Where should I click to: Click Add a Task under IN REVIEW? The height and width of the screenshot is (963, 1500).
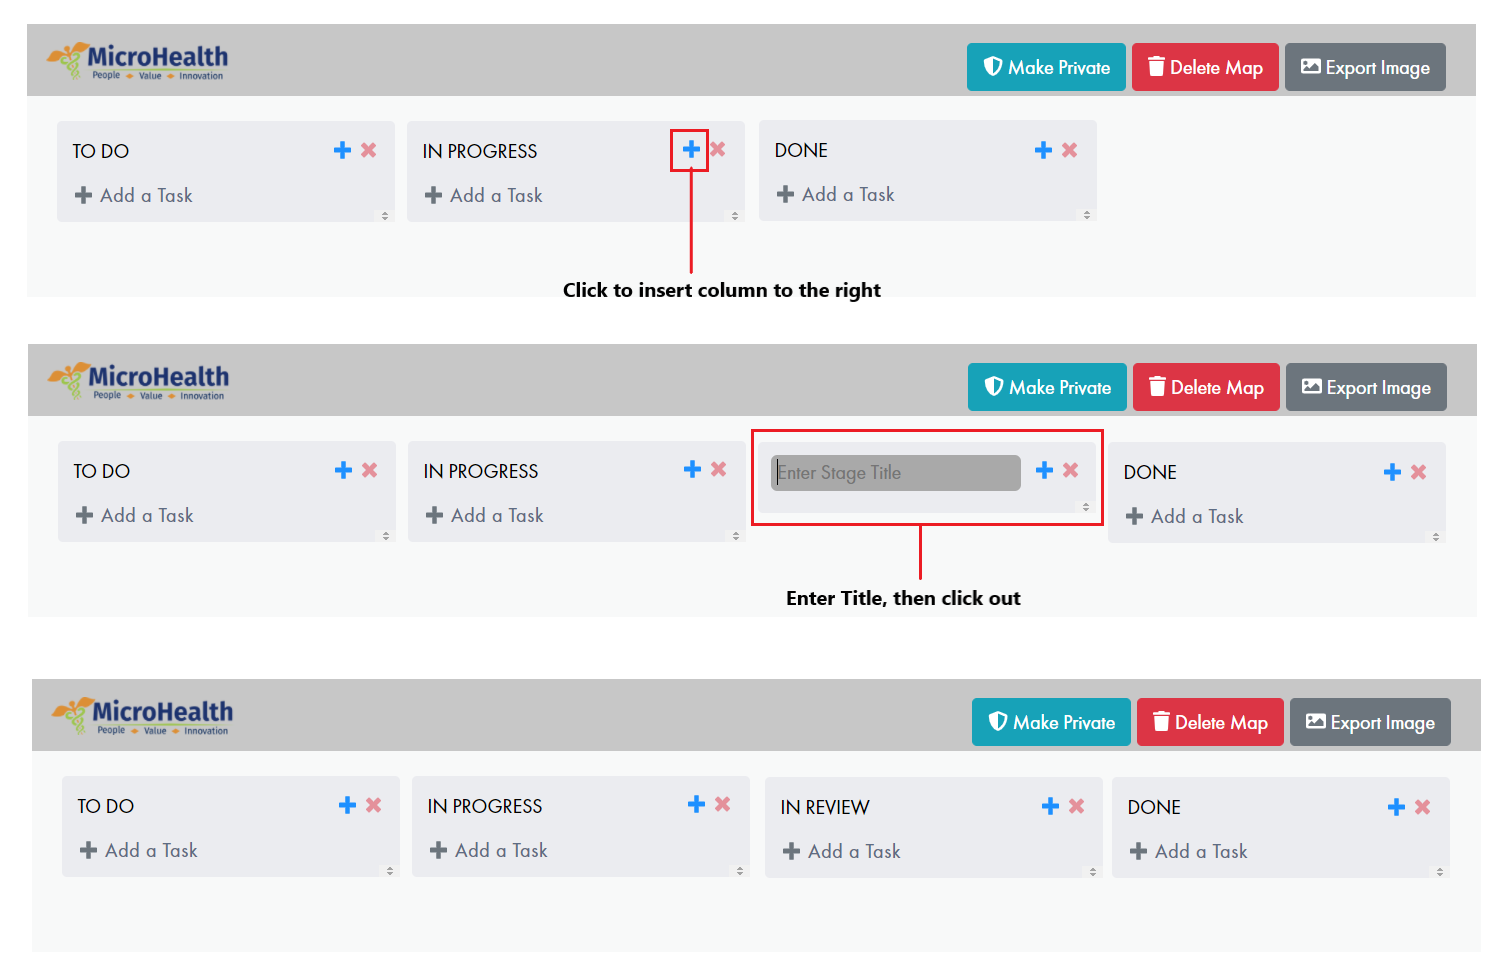pyautogui.click(x=842, y=851)
